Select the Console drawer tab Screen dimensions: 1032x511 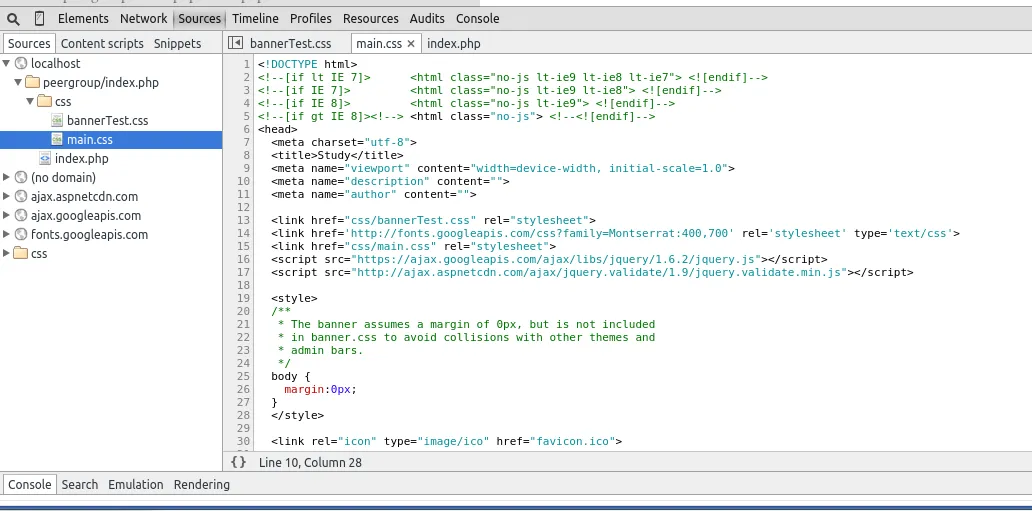(30, 485)
